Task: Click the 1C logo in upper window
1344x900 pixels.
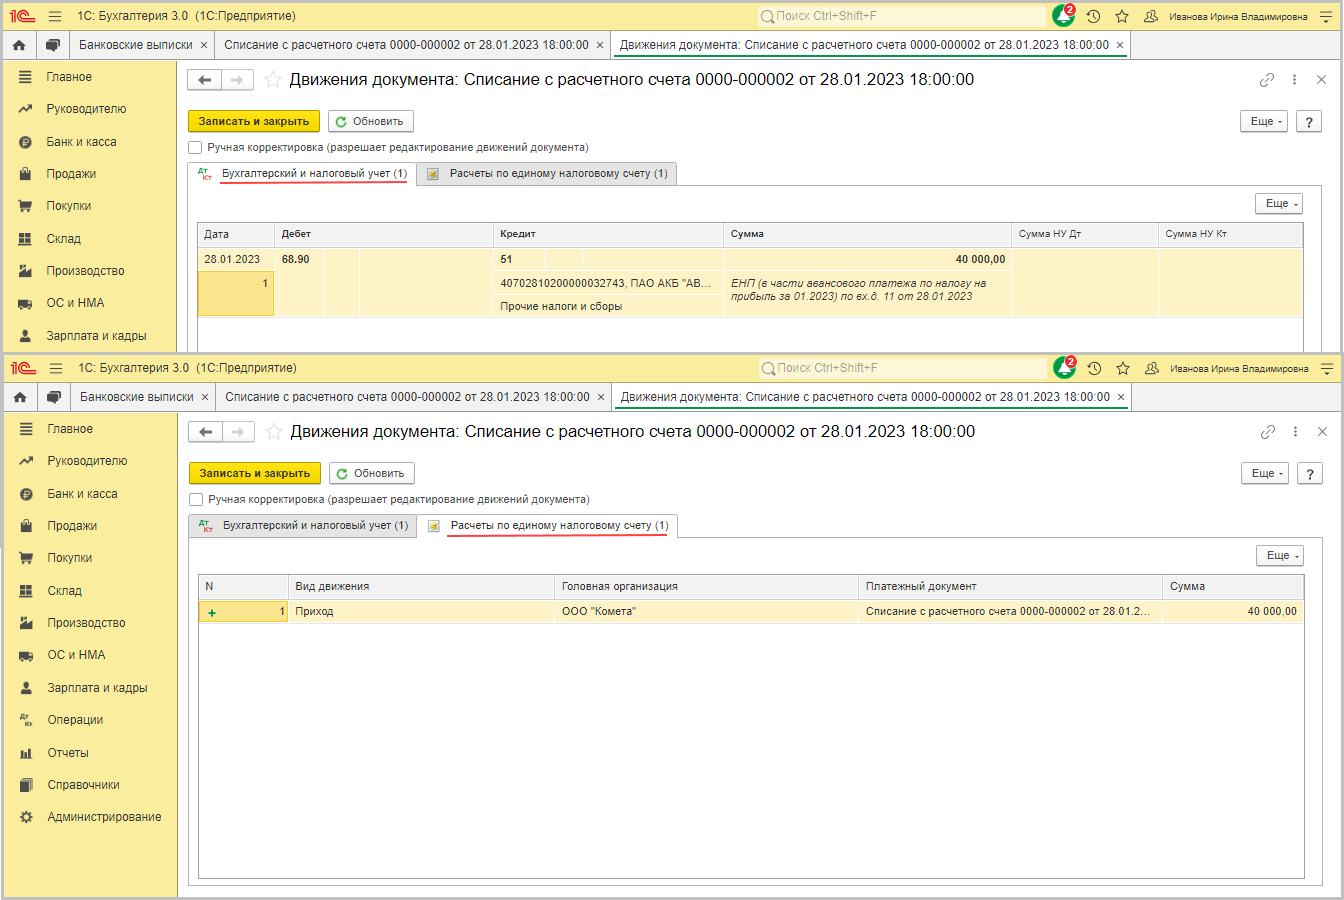Action: pyautogui.click(x=23, y=16)
